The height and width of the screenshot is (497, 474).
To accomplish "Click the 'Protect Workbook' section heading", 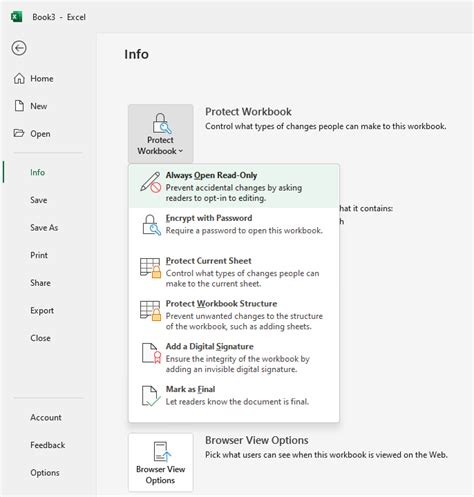I will (x=248, y=112).
